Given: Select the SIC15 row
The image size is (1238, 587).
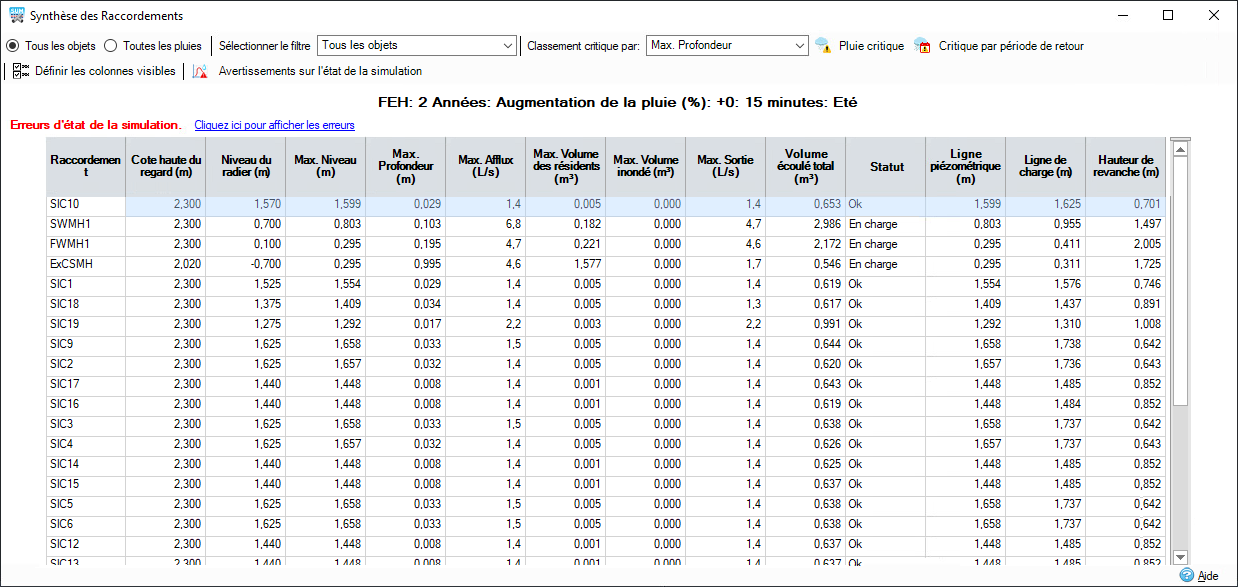Looking at the screenshot, I should tap(606, 484).
